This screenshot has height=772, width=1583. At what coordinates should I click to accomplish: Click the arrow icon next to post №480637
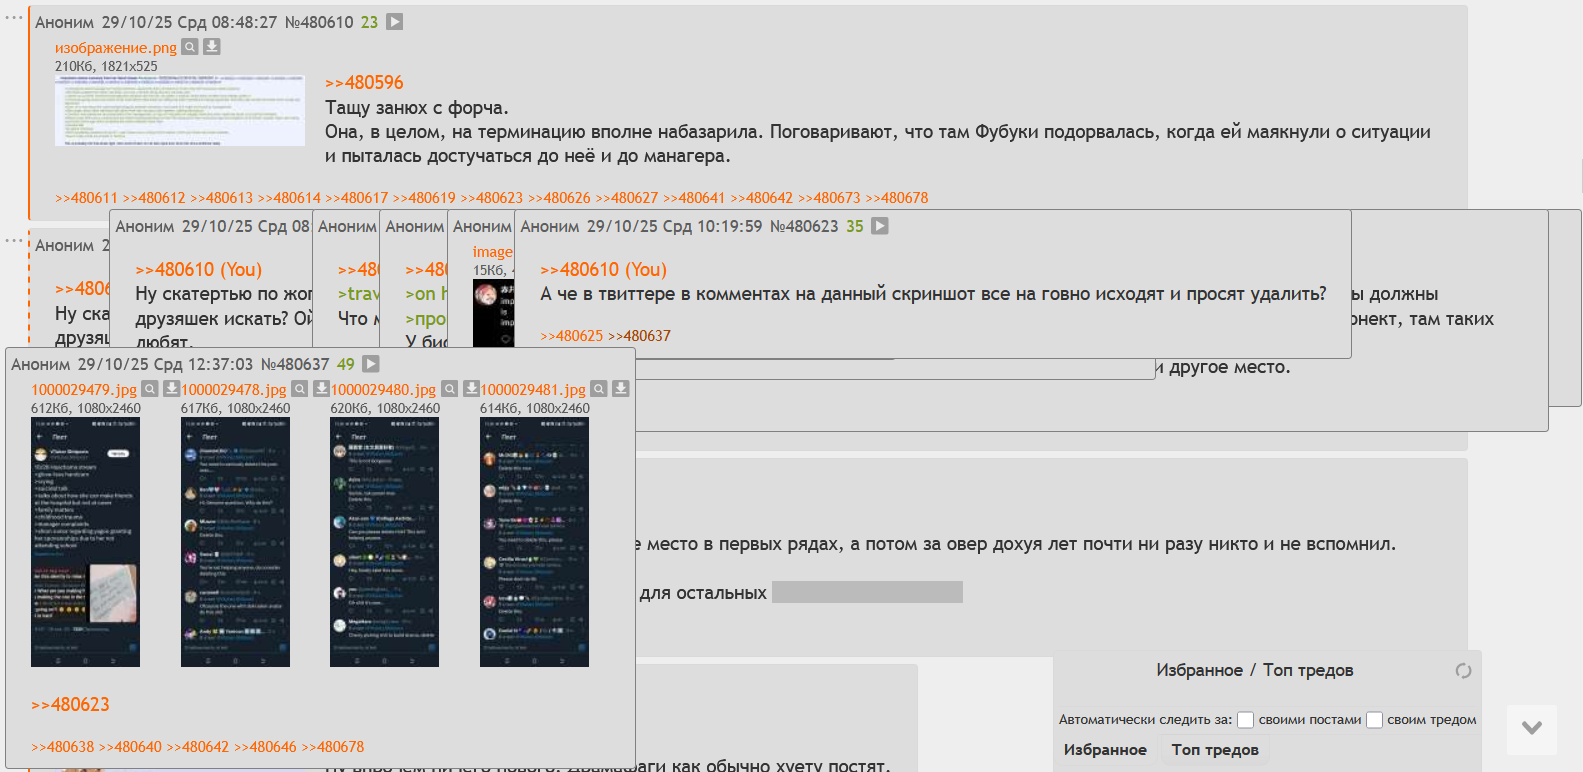[x=371, y=364]
